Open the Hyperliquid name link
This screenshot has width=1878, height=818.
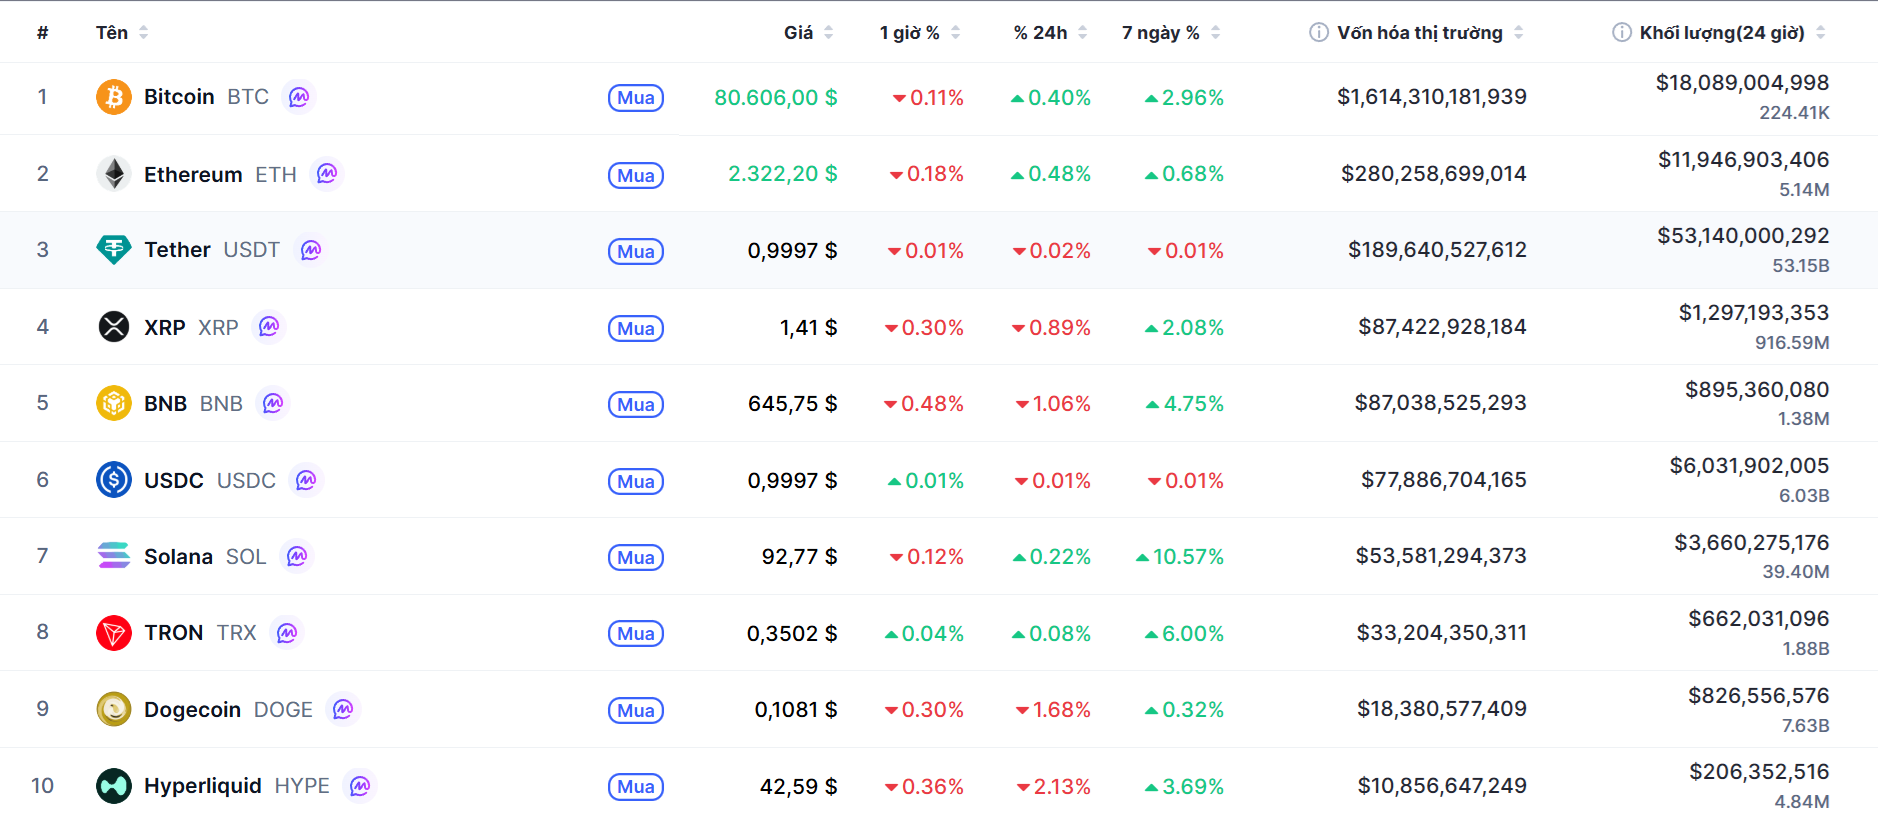(203, 786)
